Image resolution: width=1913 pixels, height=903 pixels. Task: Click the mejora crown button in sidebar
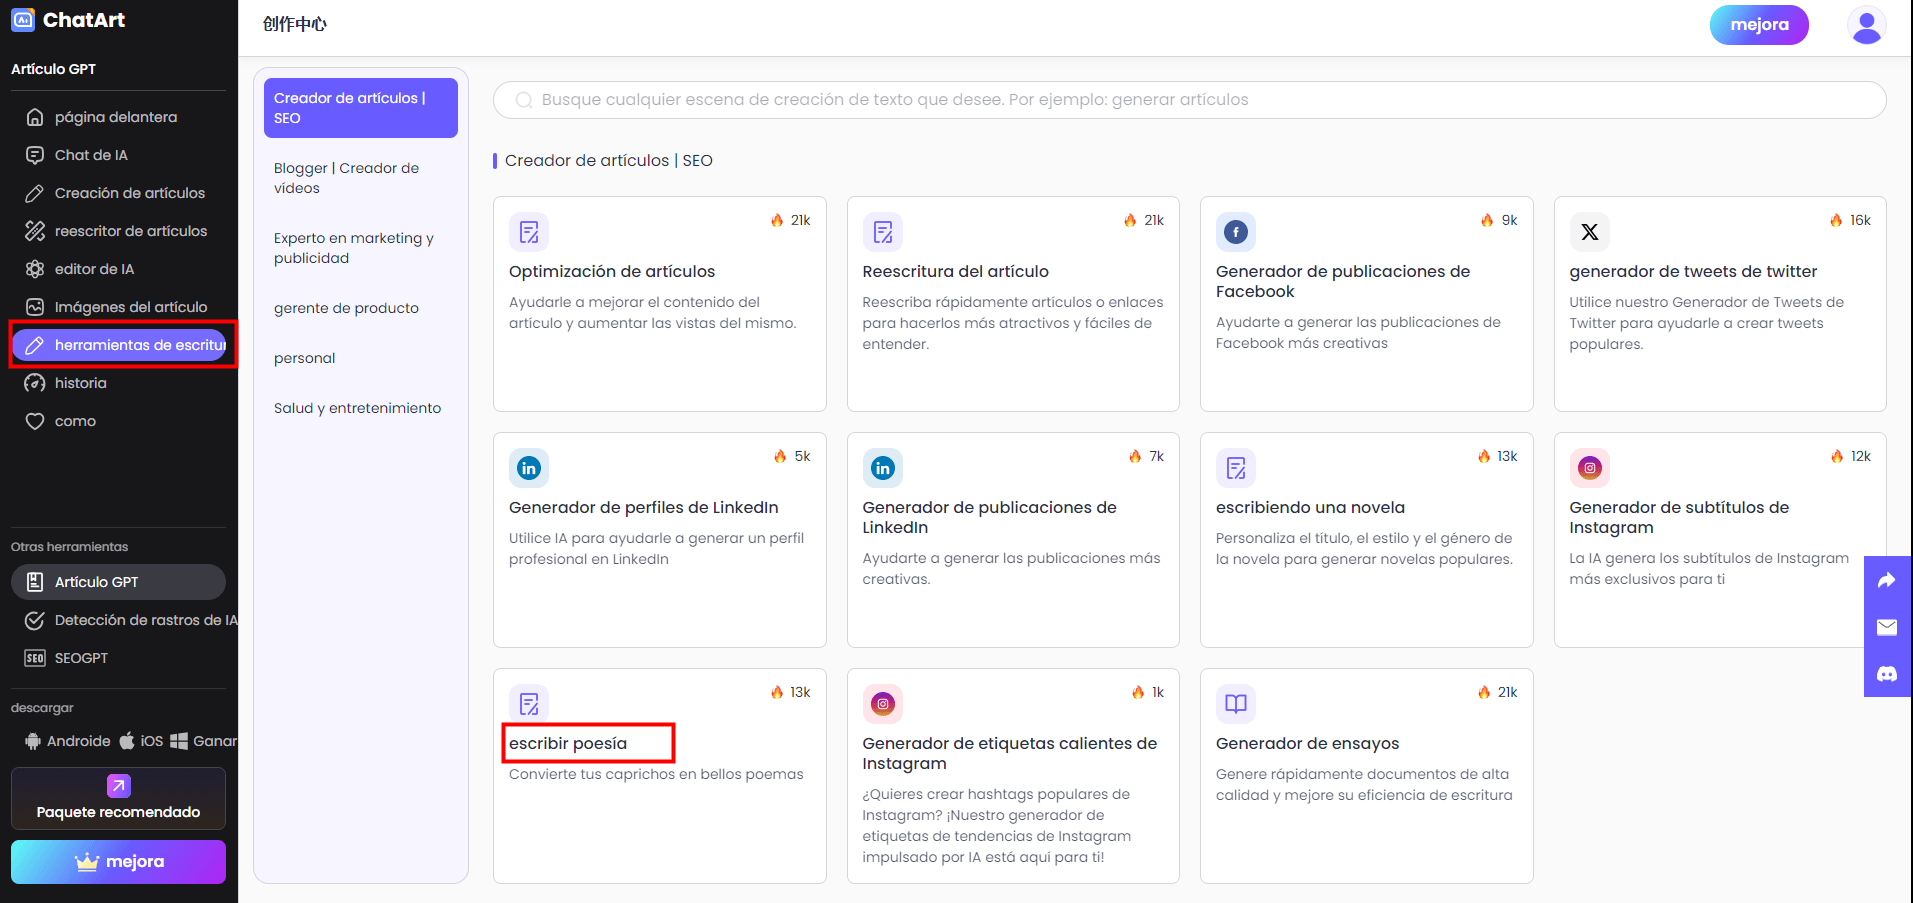coord(118,862)
